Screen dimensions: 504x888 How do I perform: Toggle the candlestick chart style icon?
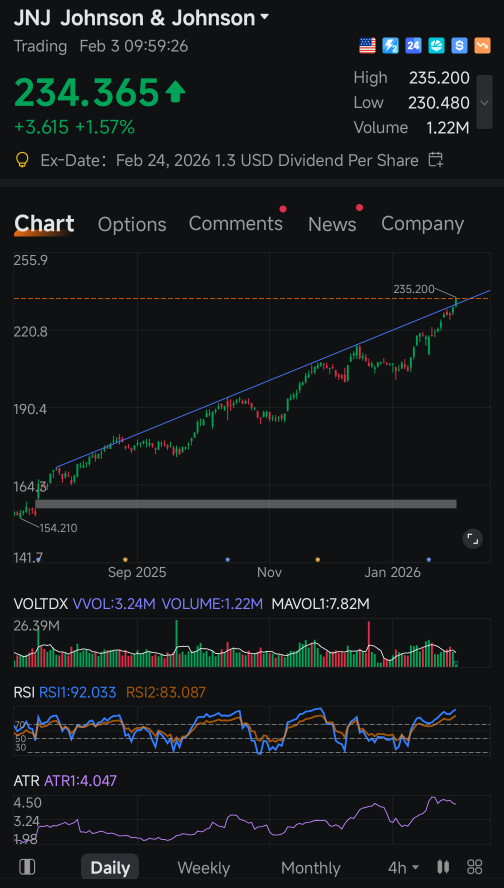[x=443, y=866]
